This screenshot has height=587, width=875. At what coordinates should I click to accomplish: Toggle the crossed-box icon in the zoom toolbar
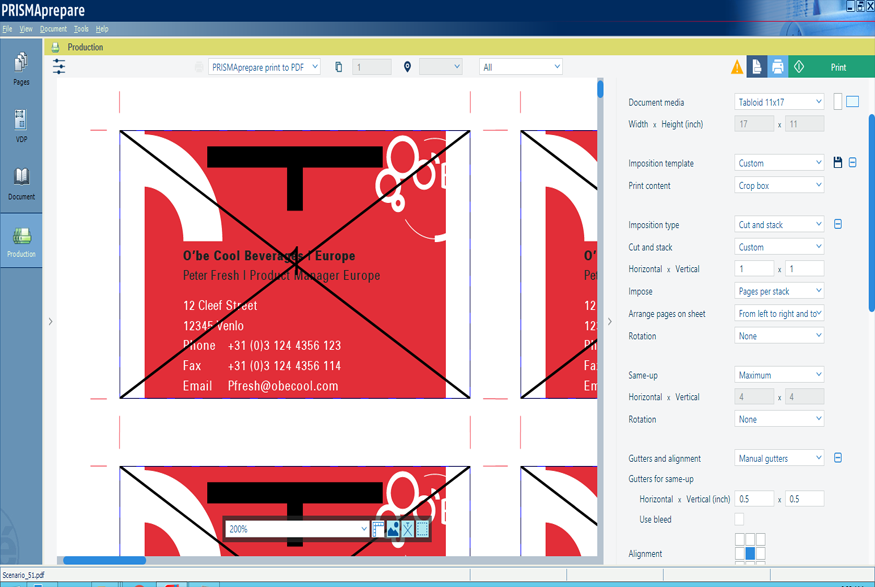tap(408, 528)
